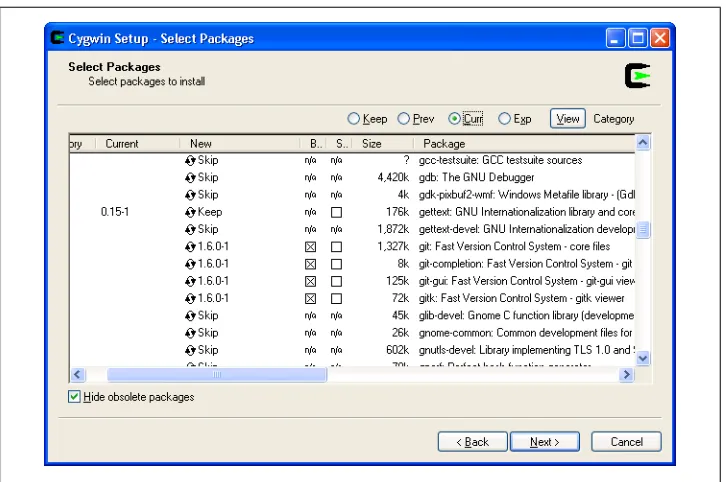
Task: Click gnutls-devel package description
Action: tap(526, 350)
